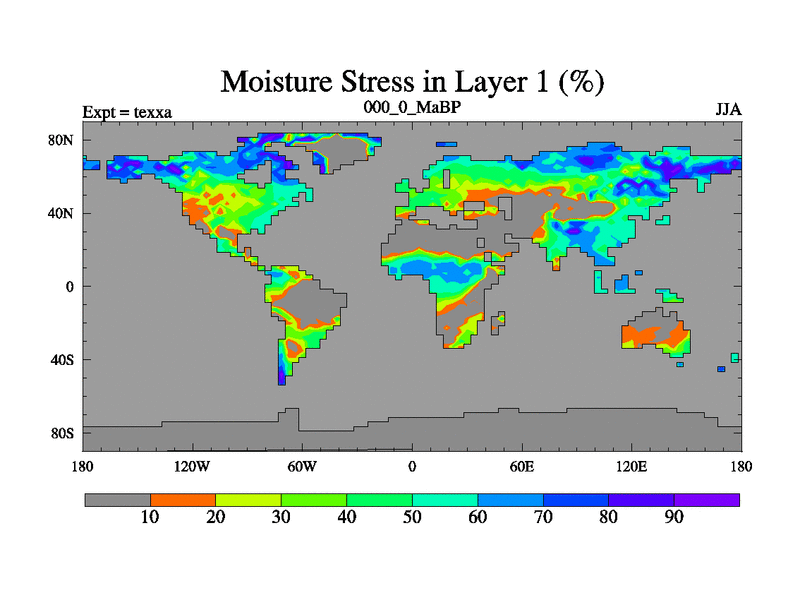Select the "000_0_MaBP" time label
Viewport: 800px width, 600px height.
(x=411, y=108)
